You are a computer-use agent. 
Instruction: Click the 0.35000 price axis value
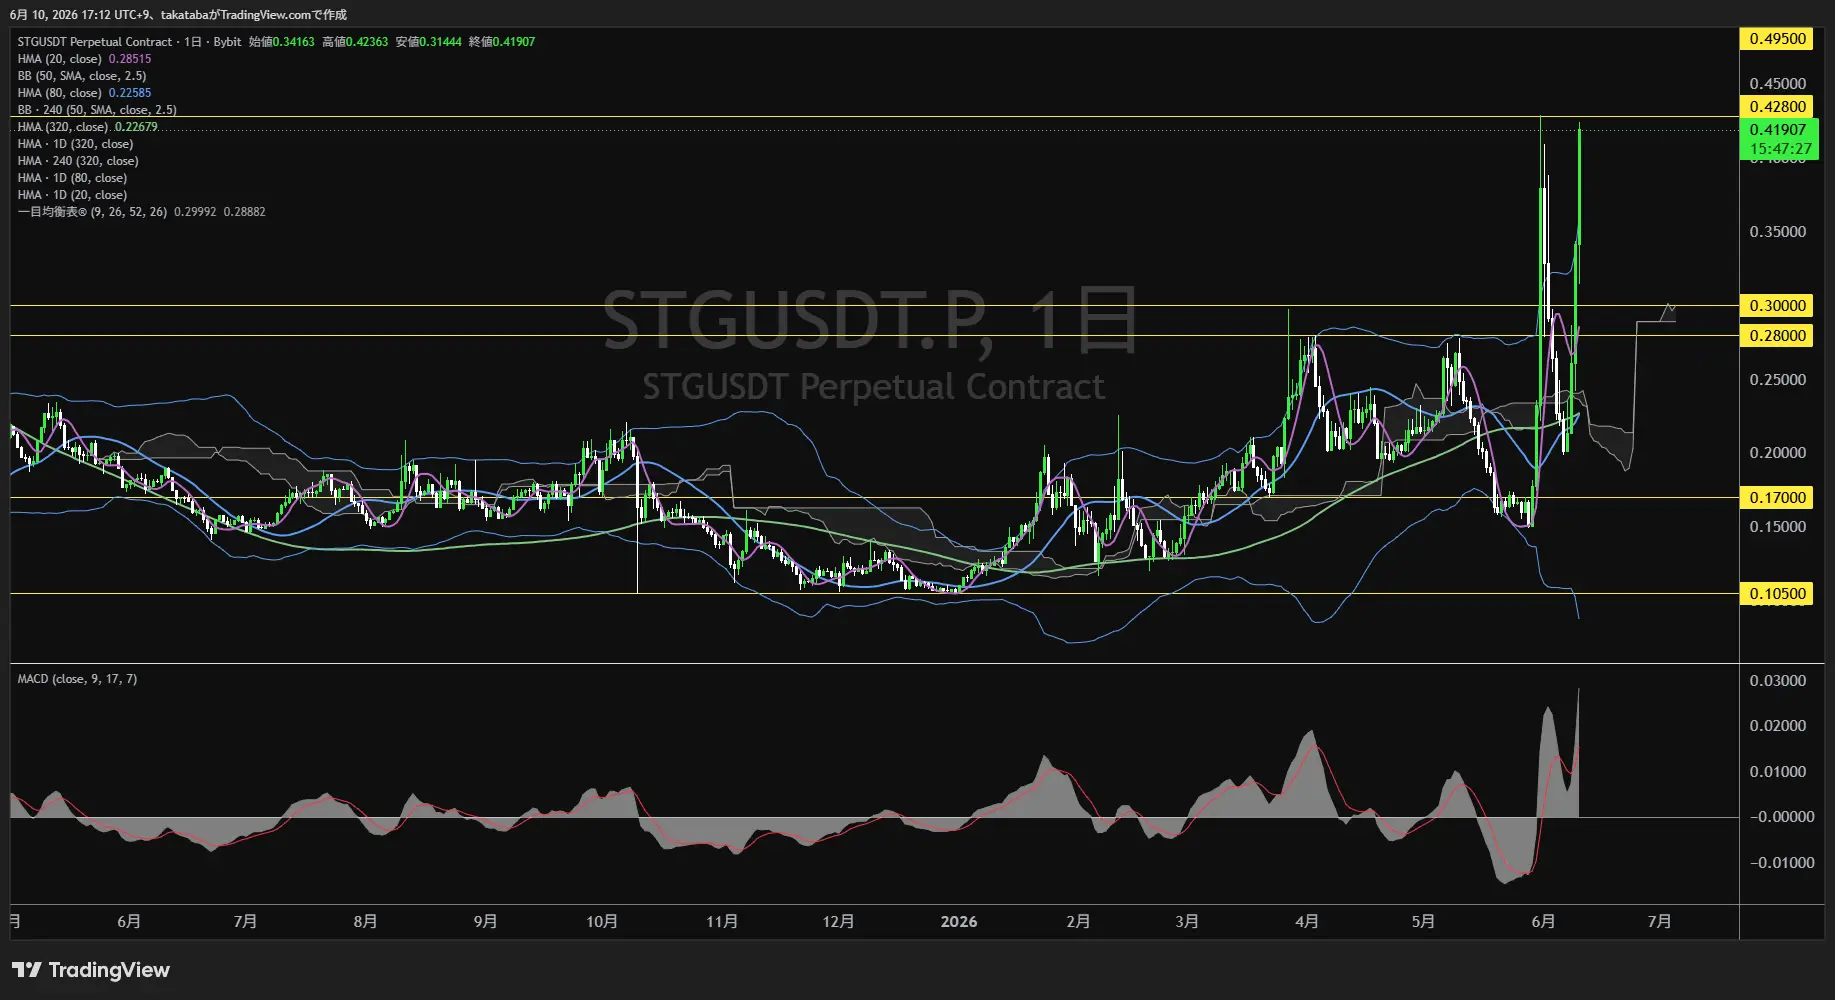[x=1778, y=232]
